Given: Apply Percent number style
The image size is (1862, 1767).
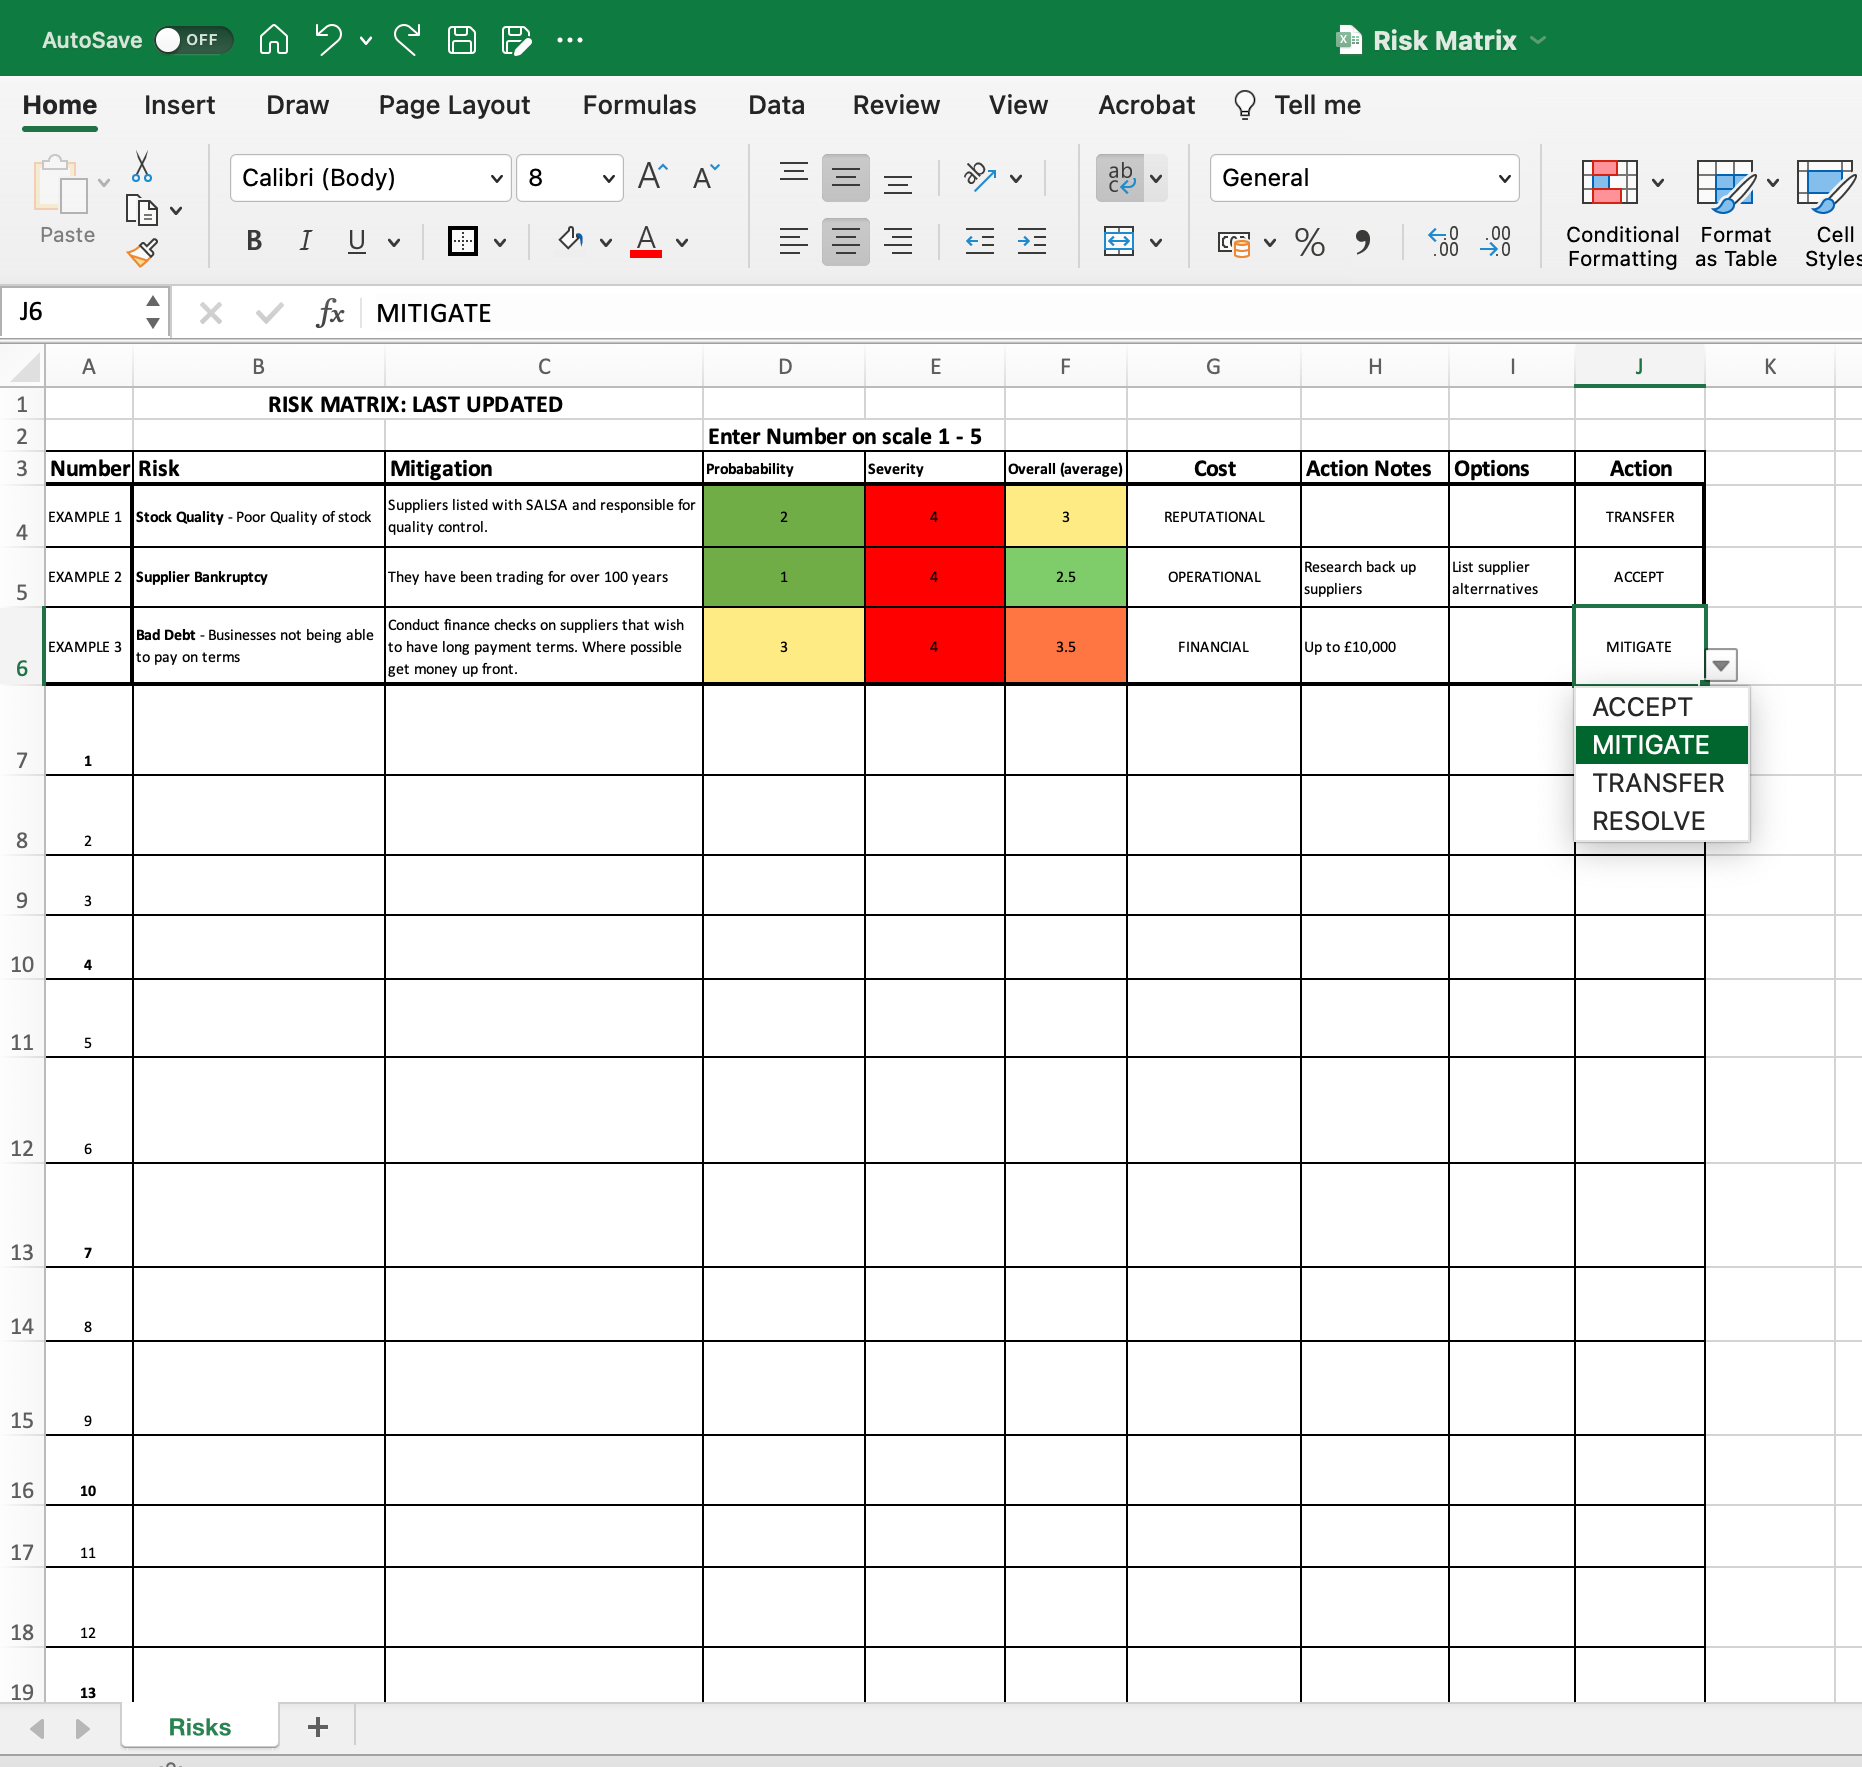Looking at the screenshot, I should click(1310, 242).
